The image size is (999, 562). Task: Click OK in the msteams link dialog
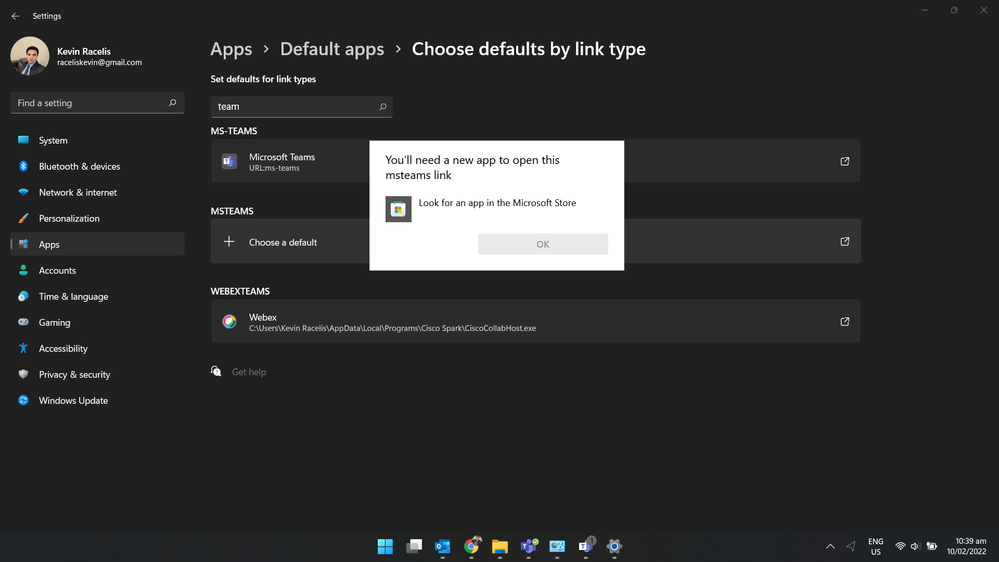pos(543,244)
